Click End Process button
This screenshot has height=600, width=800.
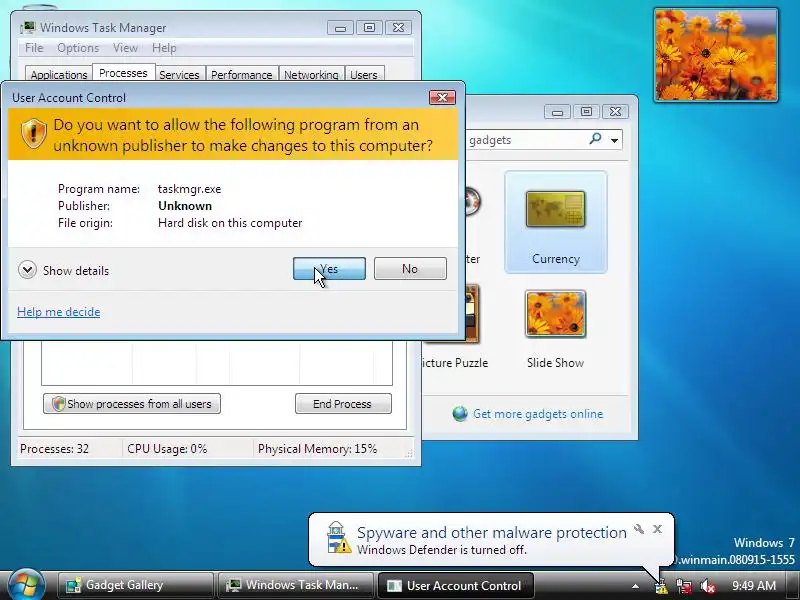[343, 404]
